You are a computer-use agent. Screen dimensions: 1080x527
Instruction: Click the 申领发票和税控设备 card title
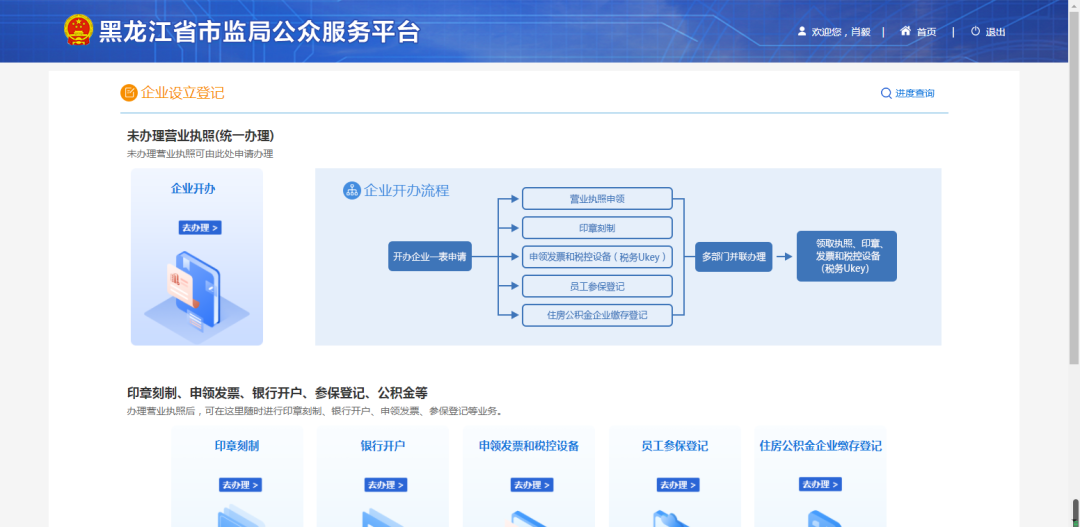[529, 446]
